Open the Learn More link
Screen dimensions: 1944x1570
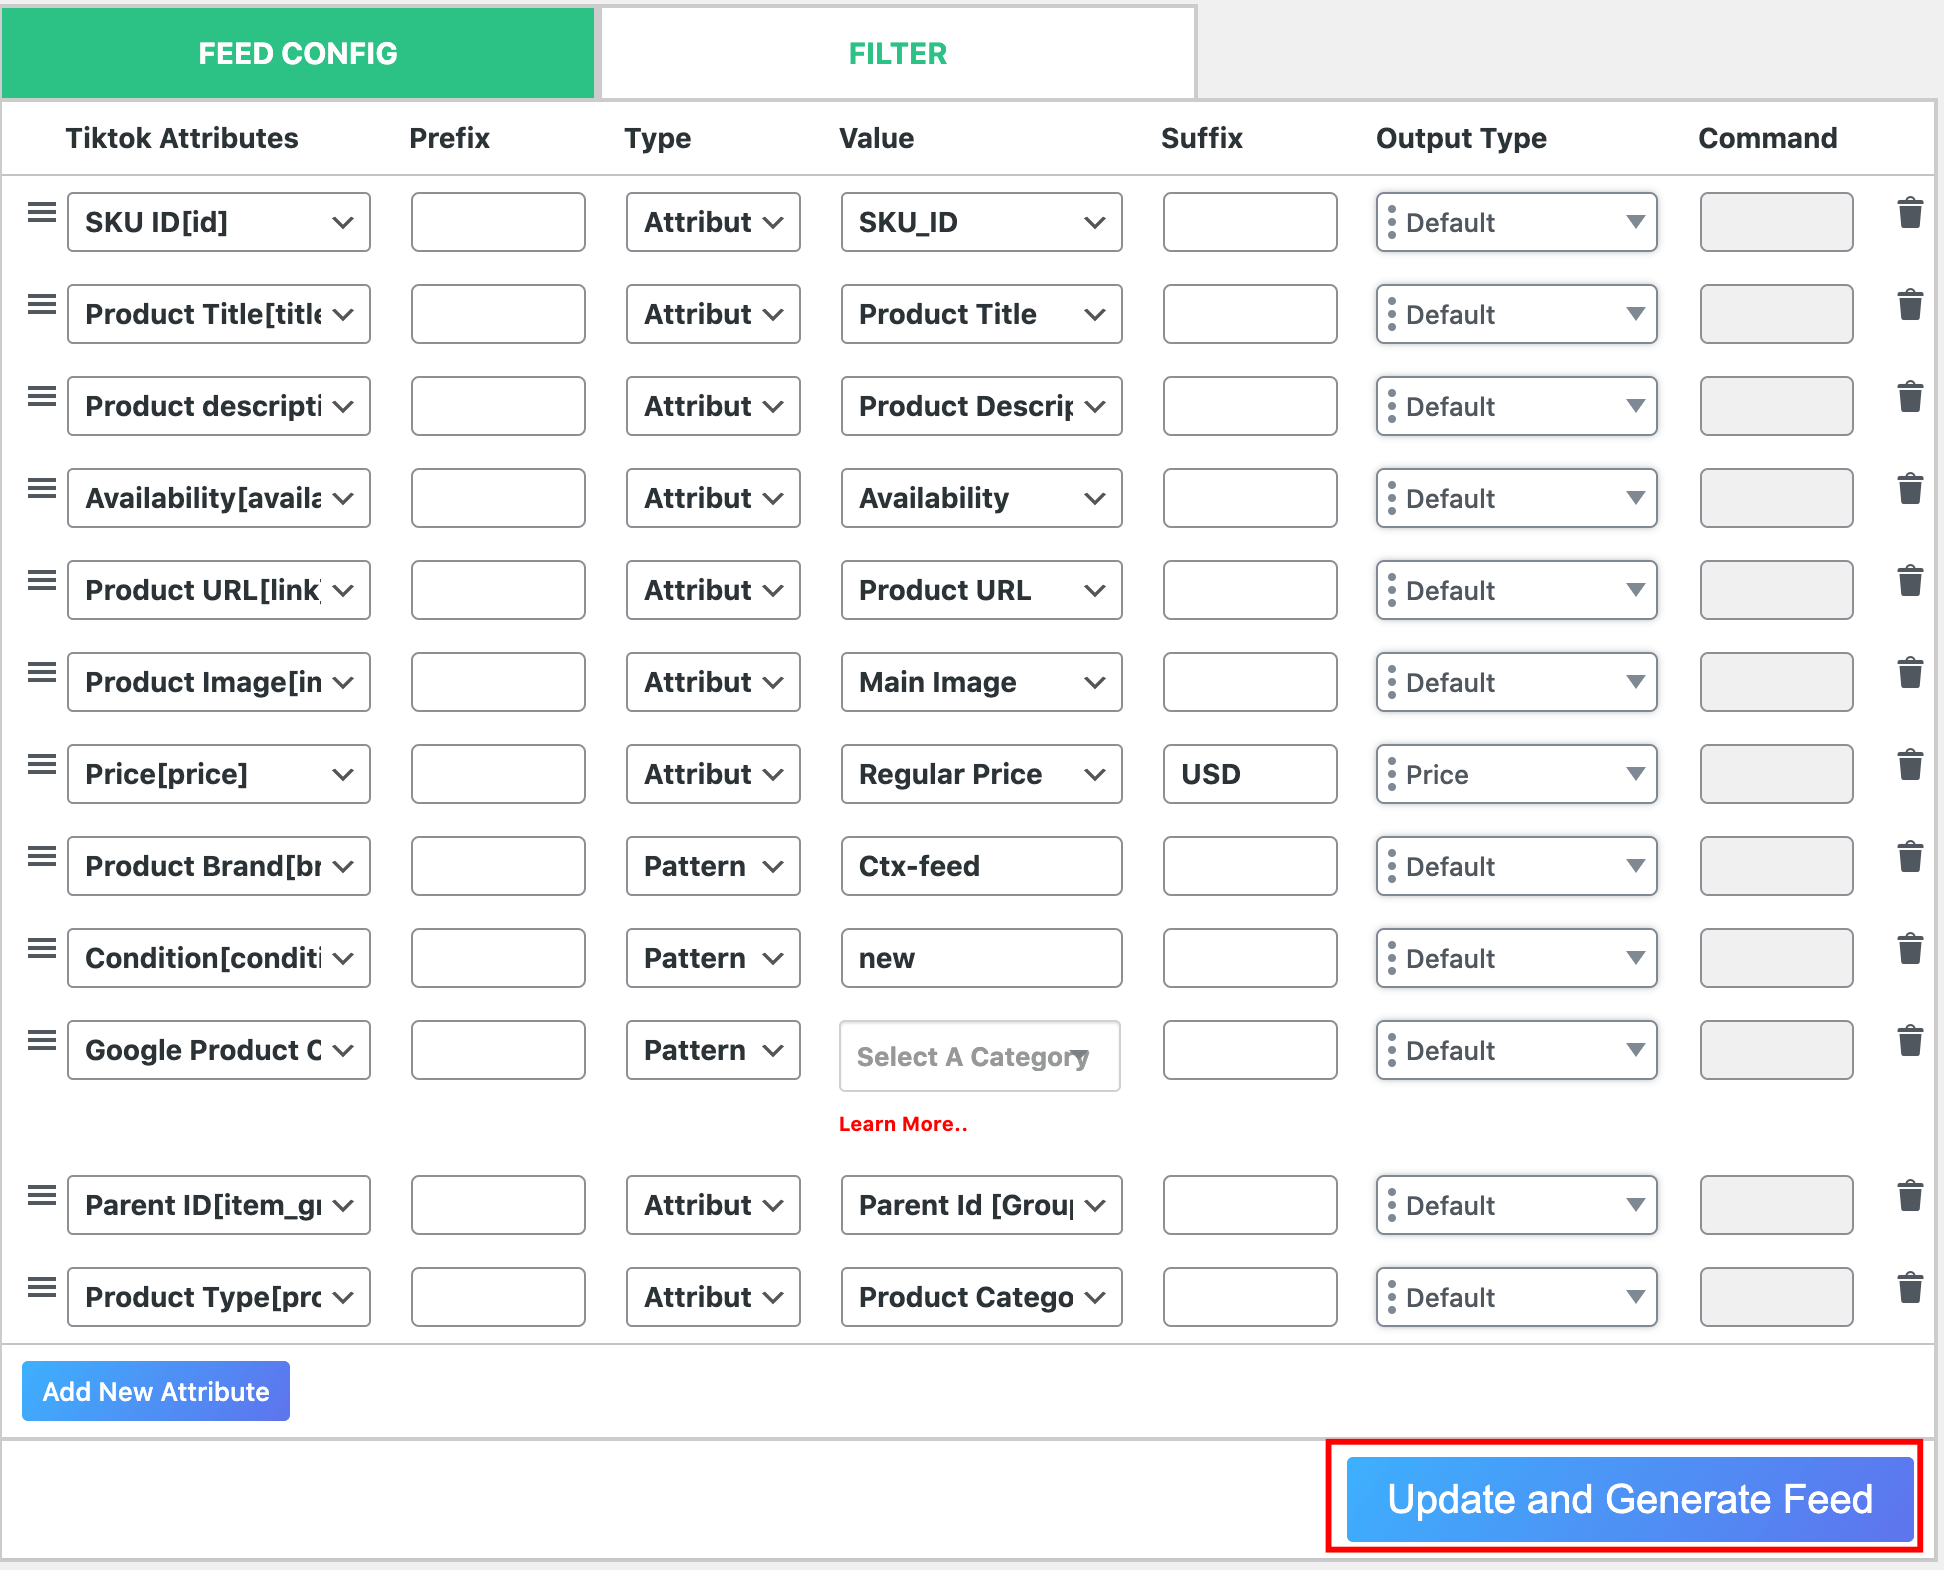(902, 1123)
